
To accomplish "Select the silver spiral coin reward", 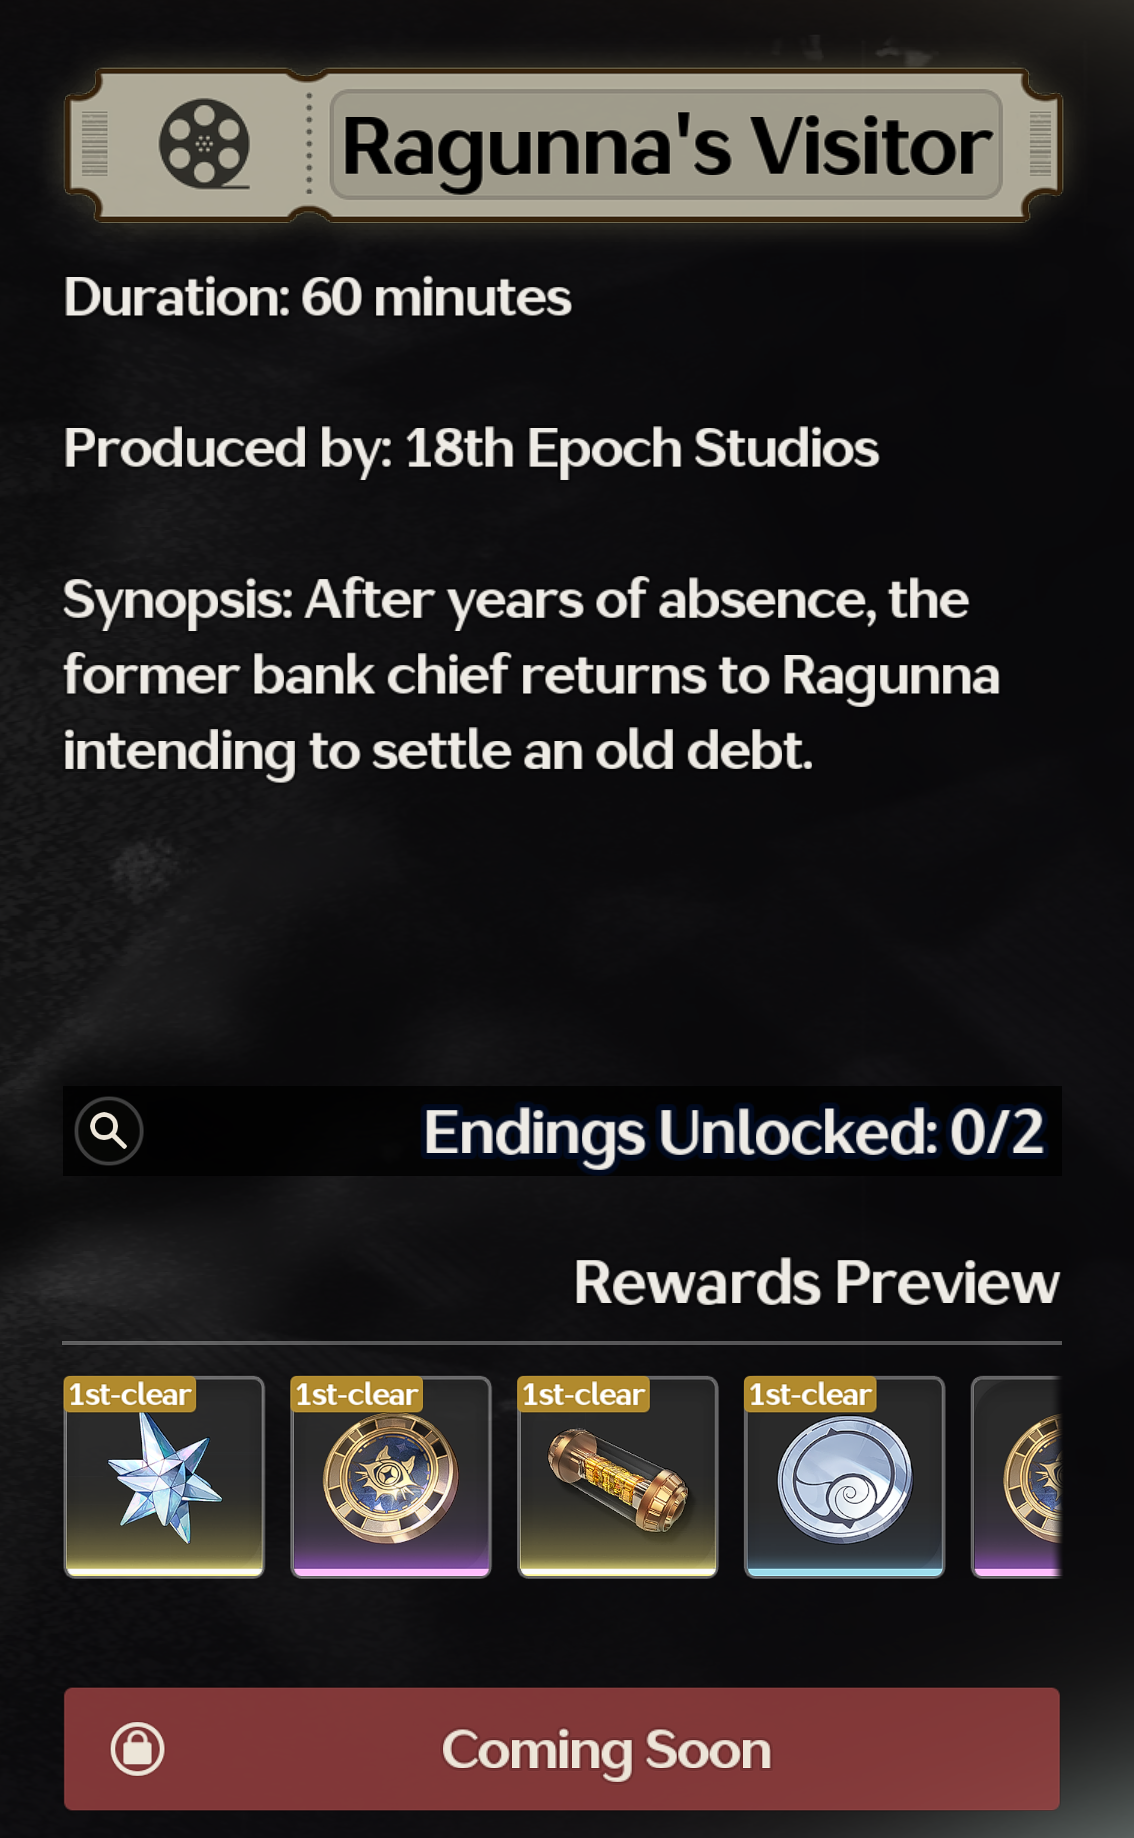I will click(x=845, y=1477).
